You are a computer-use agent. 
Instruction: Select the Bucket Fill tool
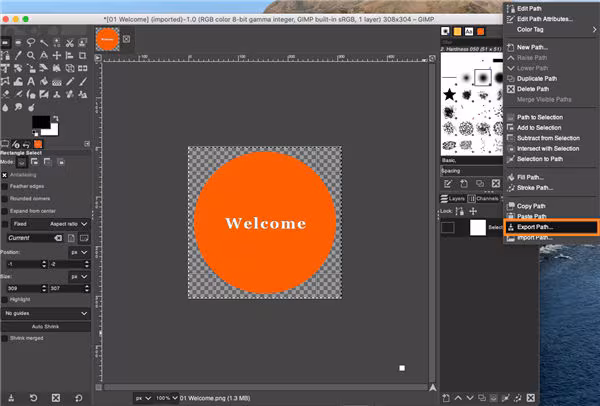[x=44, y=81]
